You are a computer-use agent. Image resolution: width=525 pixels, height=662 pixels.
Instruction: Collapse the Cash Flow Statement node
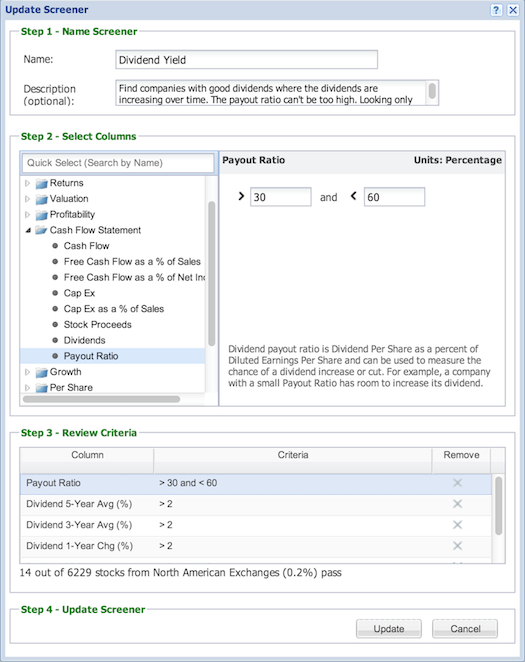click(28, 231)
